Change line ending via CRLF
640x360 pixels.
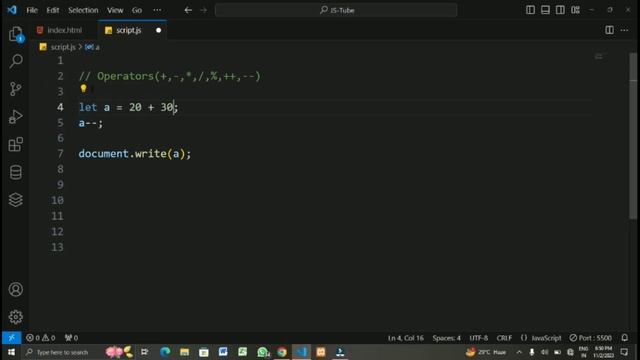tap(504, 338)
